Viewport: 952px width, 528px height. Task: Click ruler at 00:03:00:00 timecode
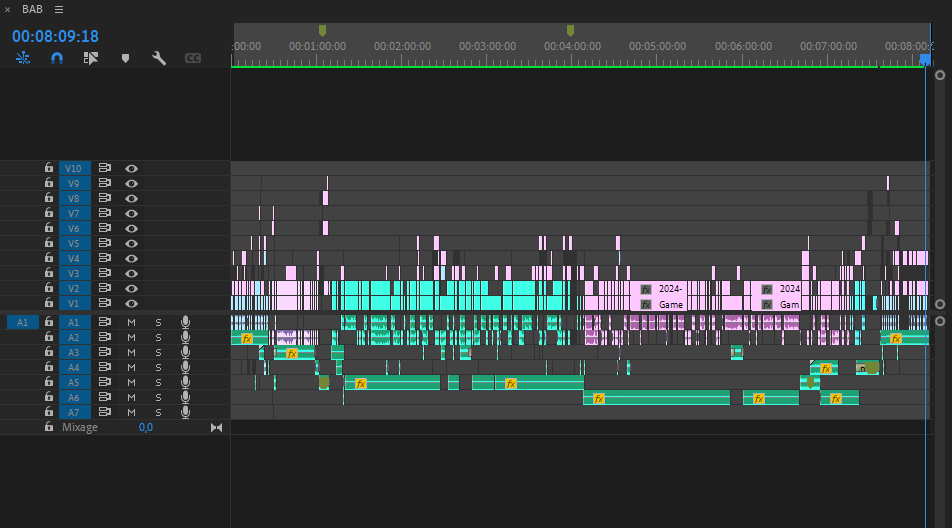(x=488, y=46)
